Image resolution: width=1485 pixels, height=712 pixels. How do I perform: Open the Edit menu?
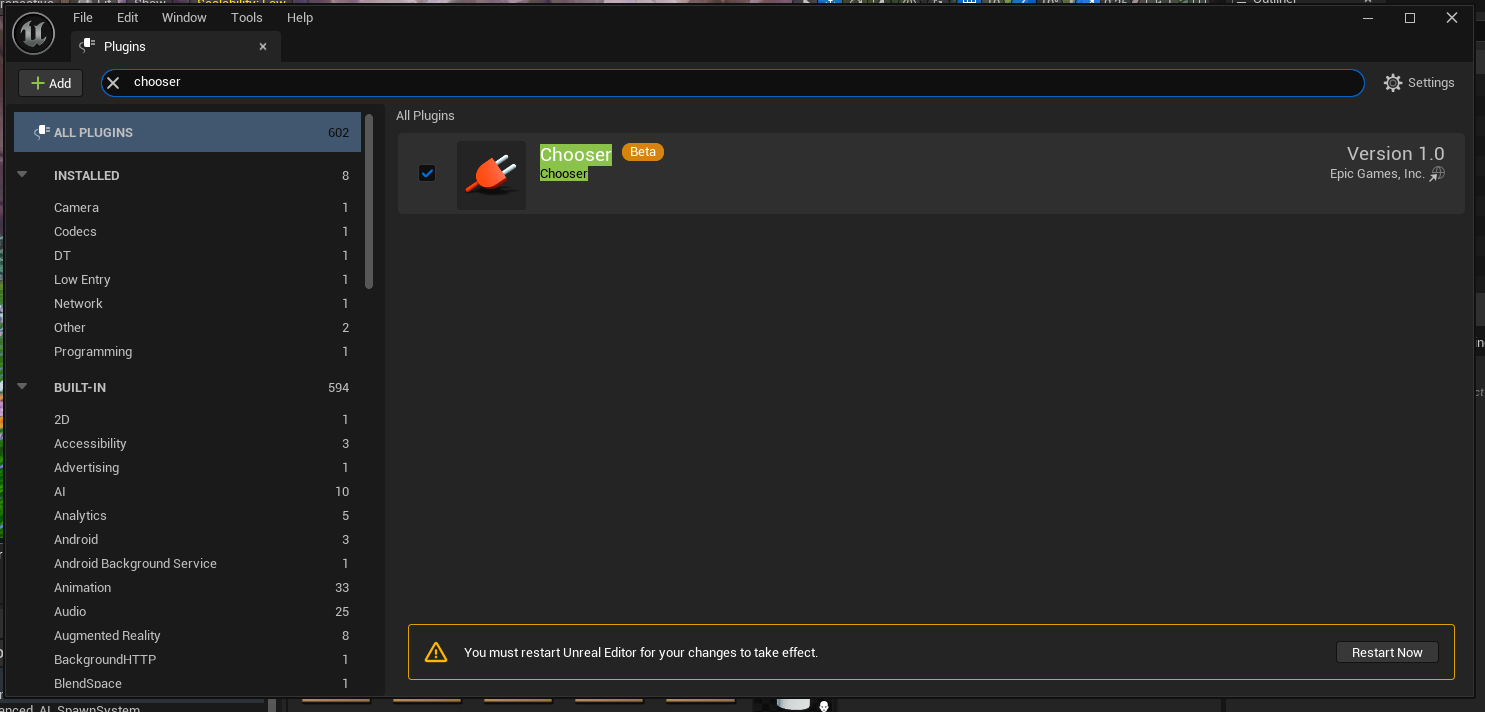pos(127,17)
